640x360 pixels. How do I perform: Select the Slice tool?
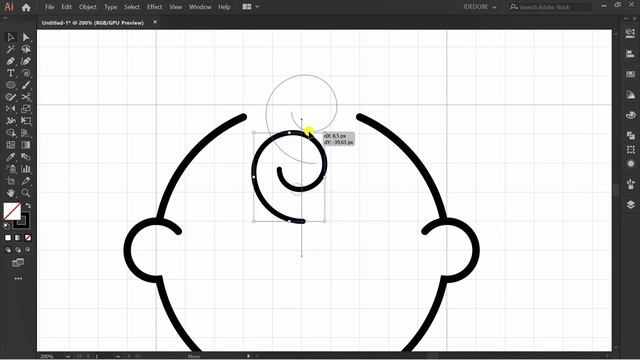tap(26, 181)
